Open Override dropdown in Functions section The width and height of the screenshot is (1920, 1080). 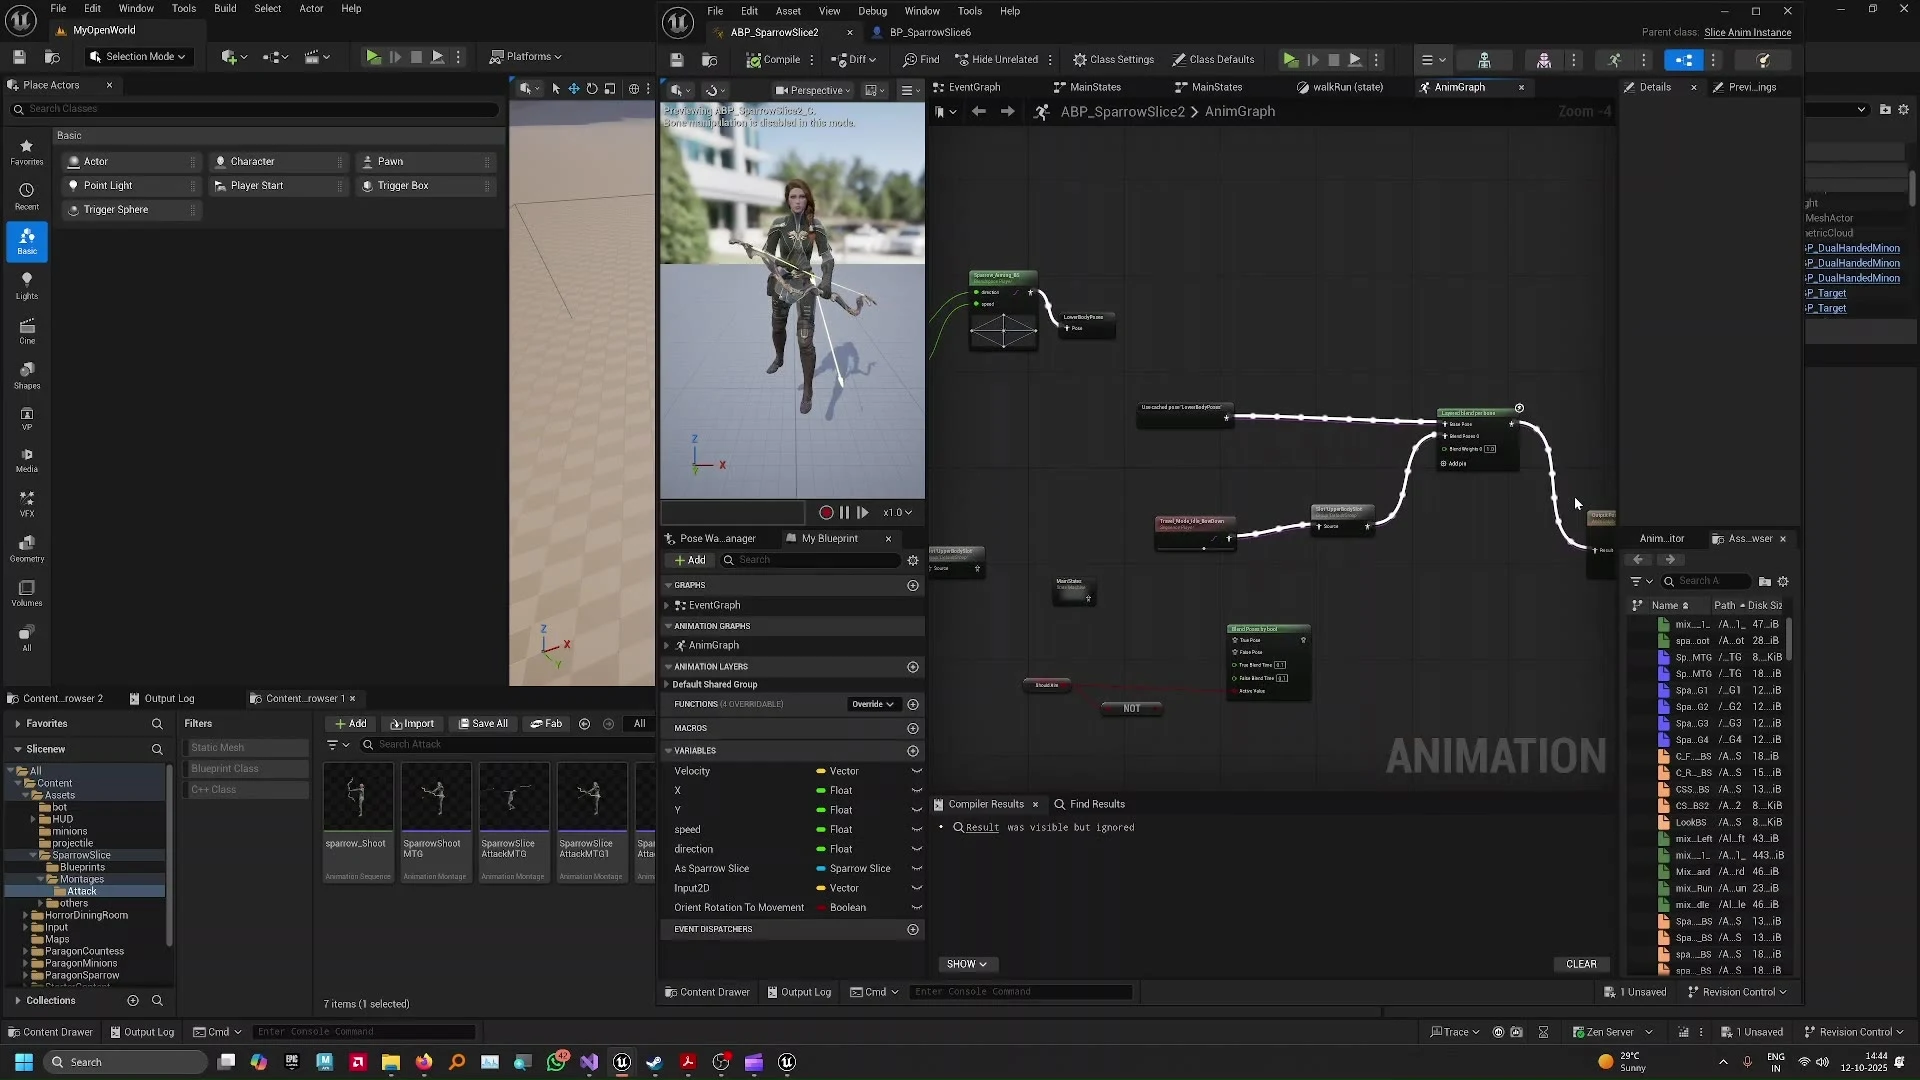872,704
